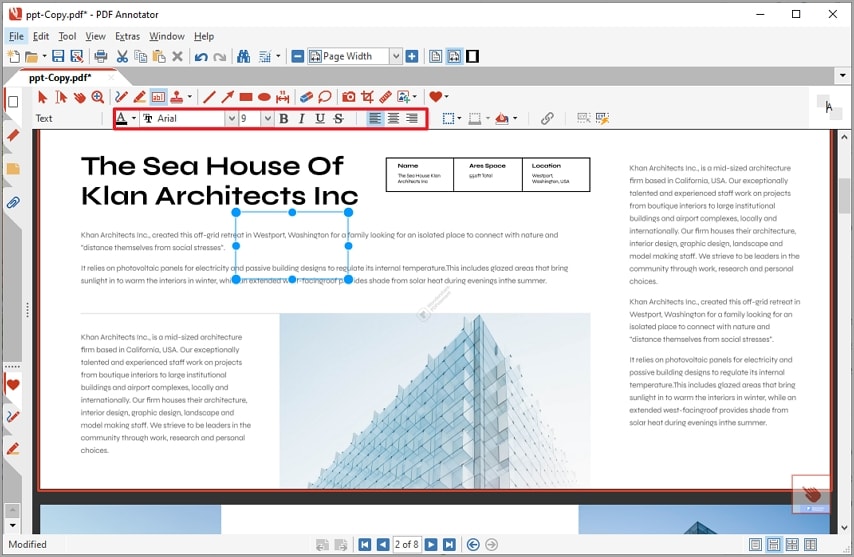
Task: Insert a link with the chain icon
Action: coord(547,118)
